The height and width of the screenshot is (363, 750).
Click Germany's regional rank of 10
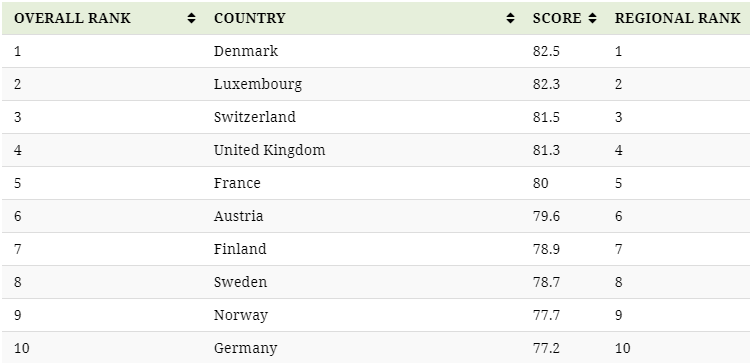(x=622, y=348)
